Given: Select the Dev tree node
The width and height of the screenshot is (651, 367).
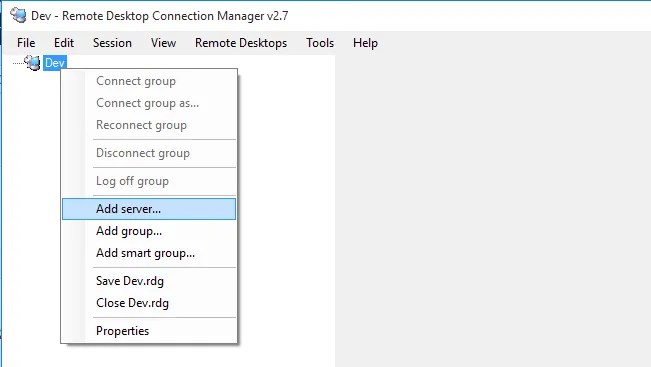Looking at the screenshot, I should coord(55,63).
